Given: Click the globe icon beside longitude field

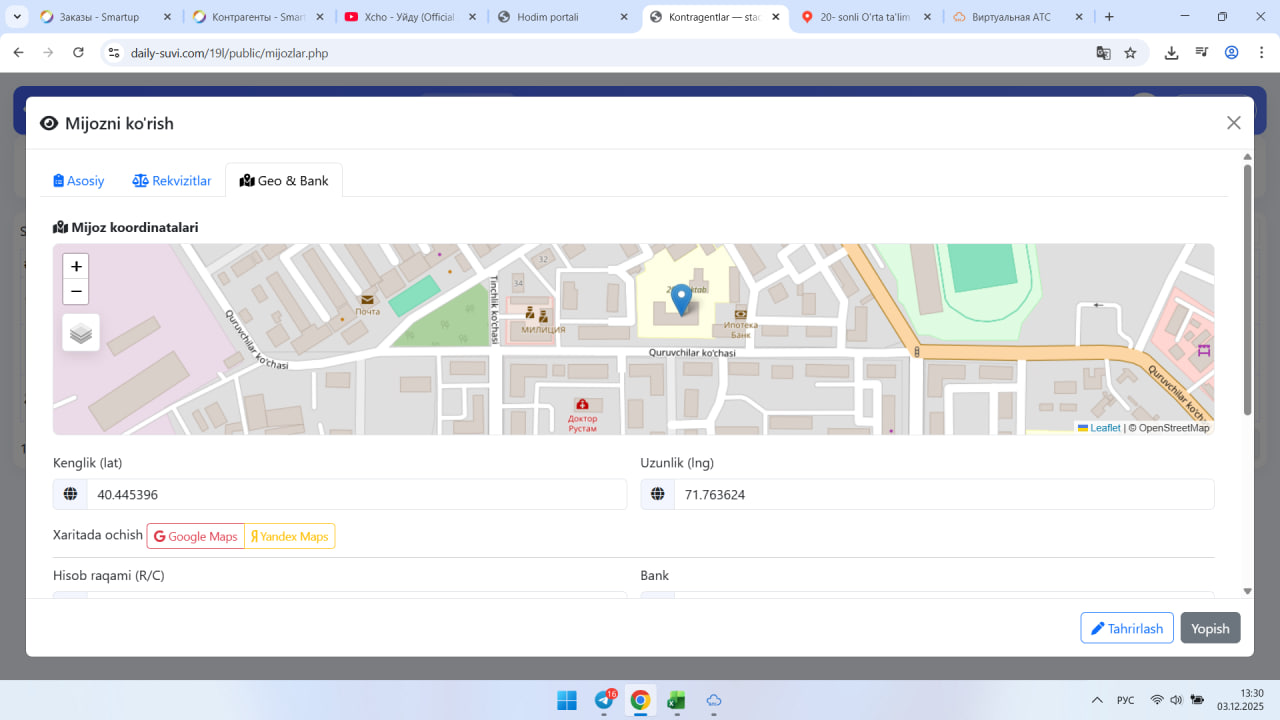Looking at the screenshot, I should point(657,494).
